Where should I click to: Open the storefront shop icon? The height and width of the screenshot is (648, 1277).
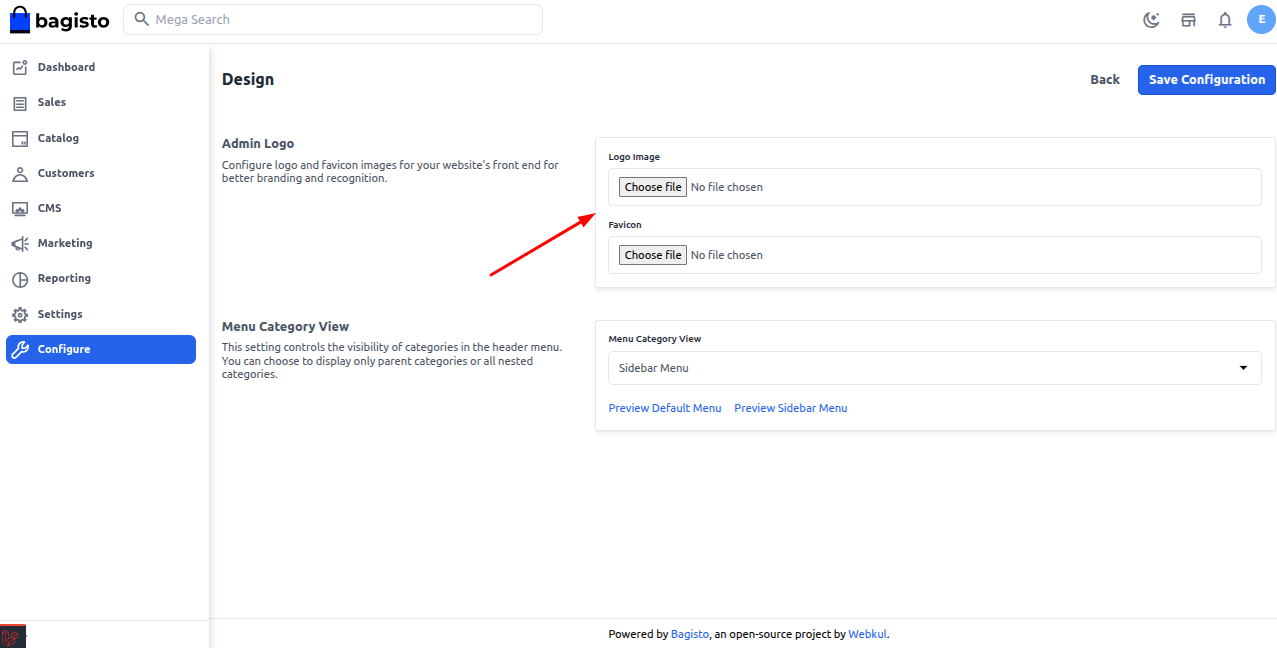tap(1188, 20)
